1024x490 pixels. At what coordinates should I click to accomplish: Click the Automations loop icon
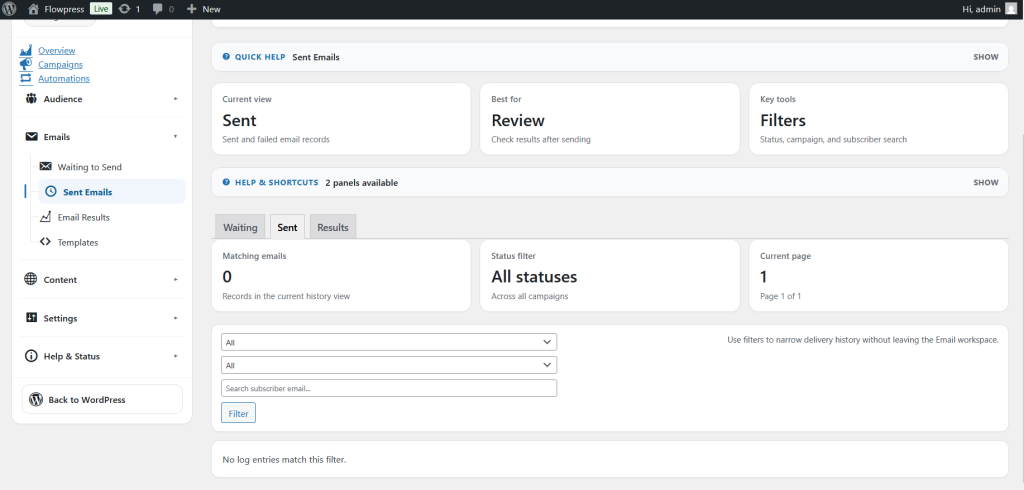click(x=25, y=78)
